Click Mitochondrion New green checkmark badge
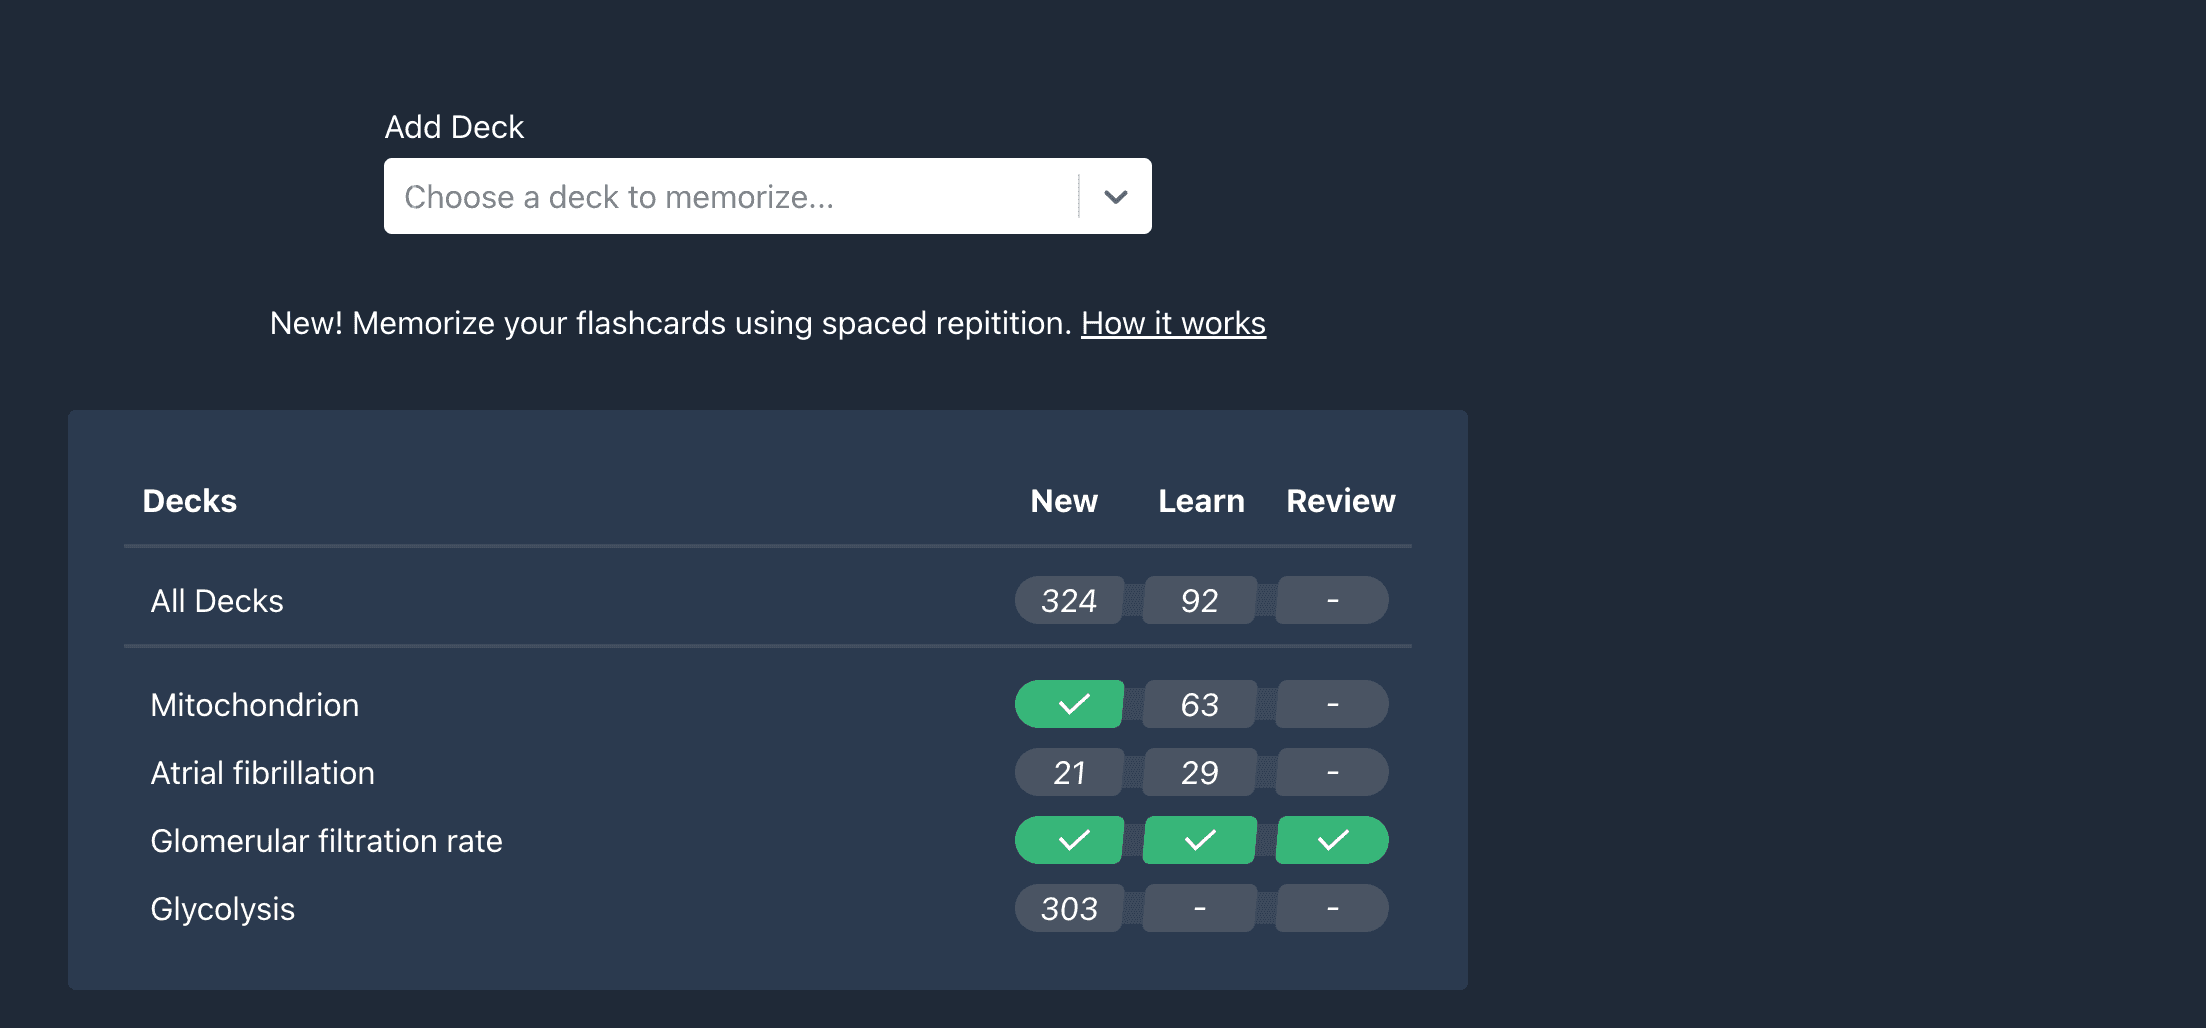The image size is (2206, 1028). 1069,704
